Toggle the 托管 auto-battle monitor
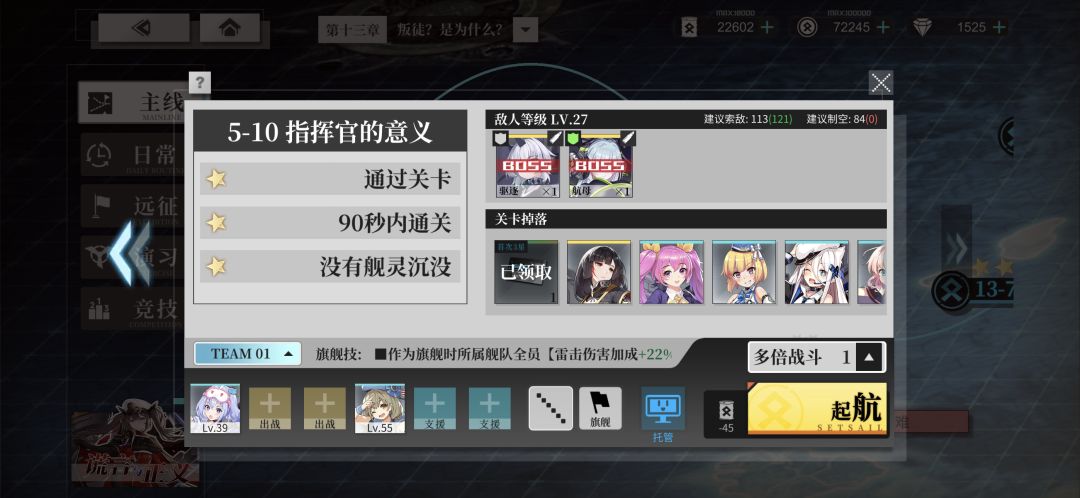1080x498 pixels. click(x=663, y=414)
